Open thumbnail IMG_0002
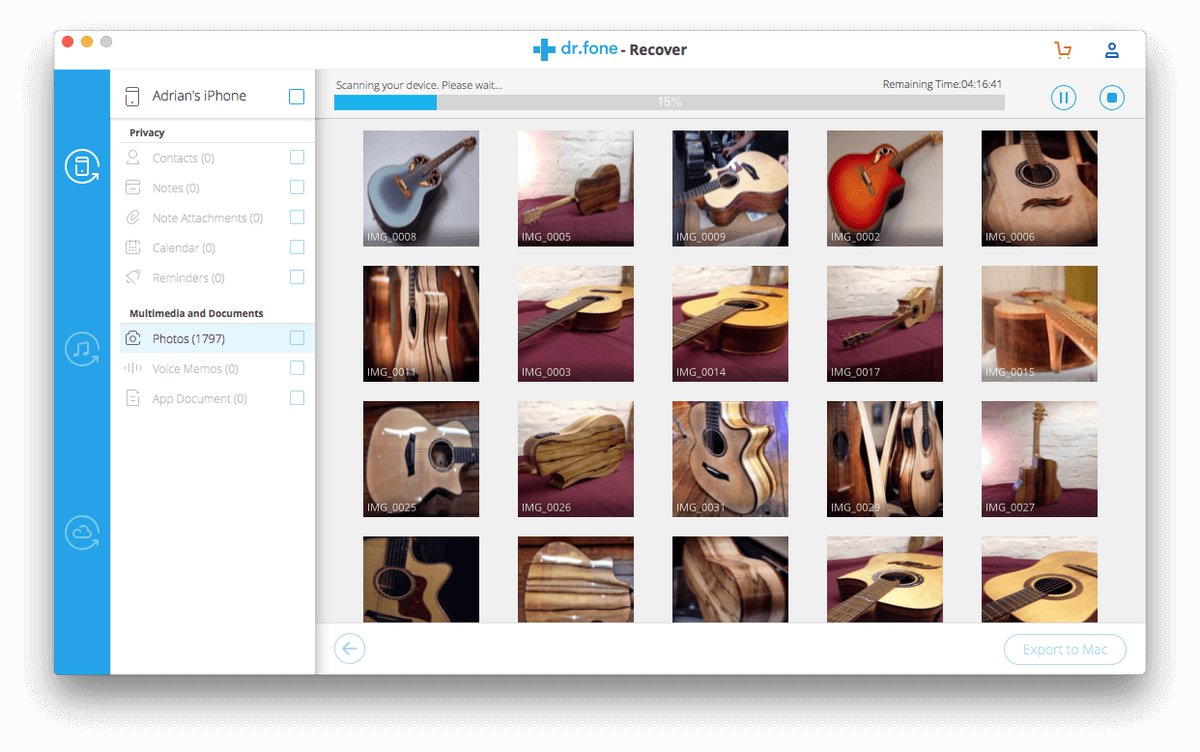 point(885,188)
